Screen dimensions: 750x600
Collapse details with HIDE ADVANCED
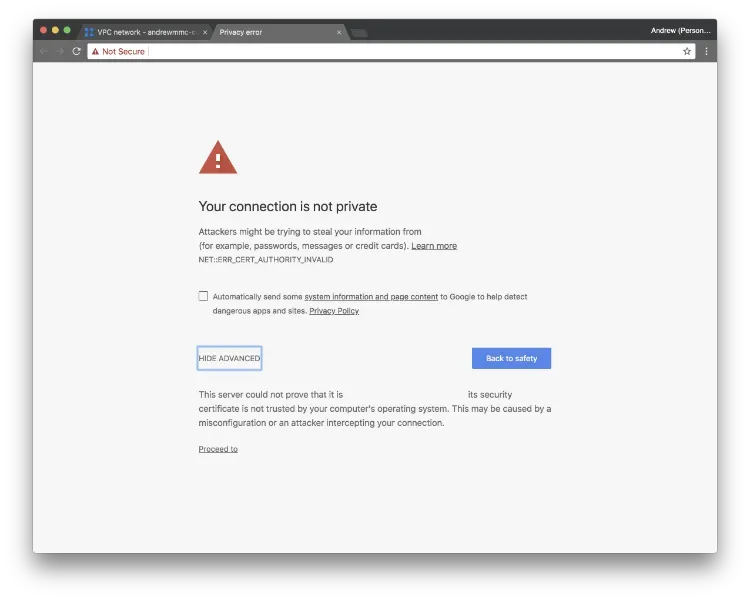click(x=229, y=358)
